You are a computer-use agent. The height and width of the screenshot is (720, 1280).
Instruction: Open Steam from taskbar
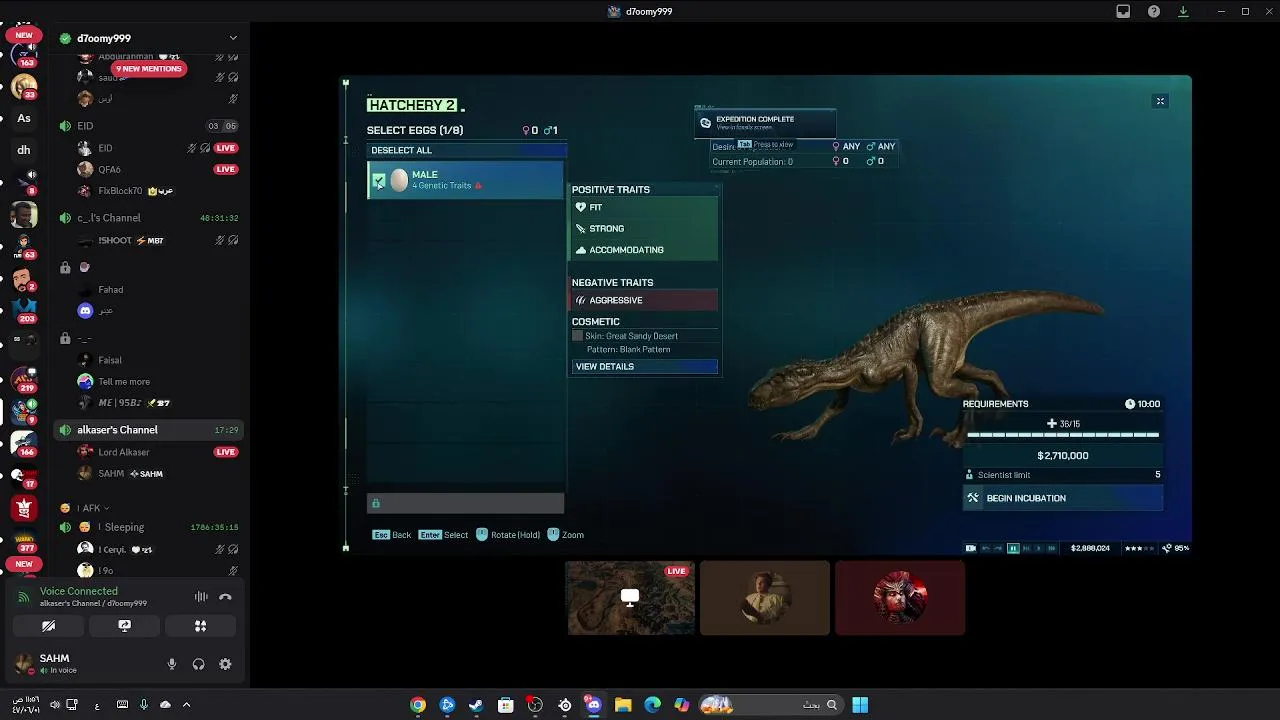476,705
